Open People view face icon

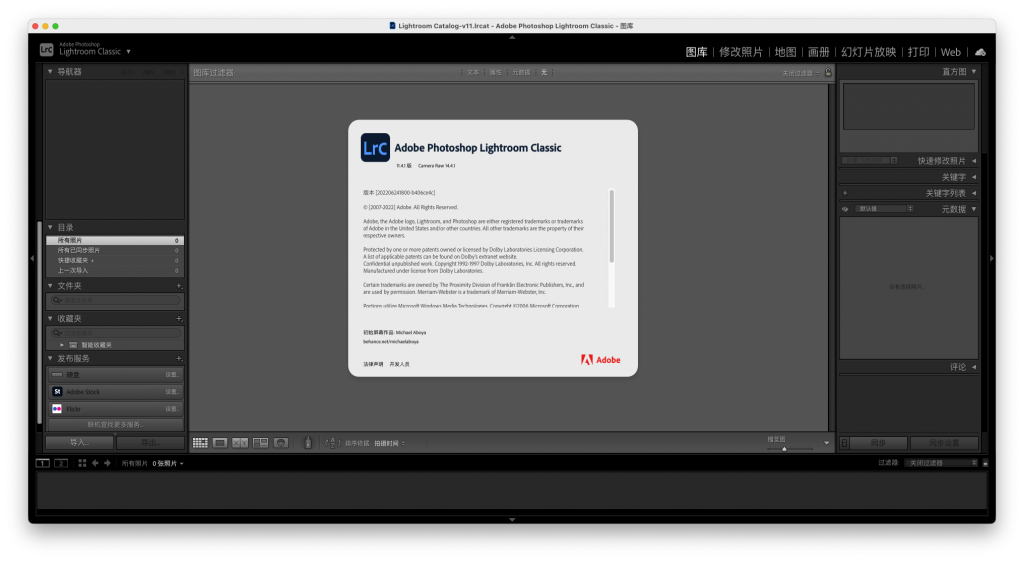coord(281,443)
